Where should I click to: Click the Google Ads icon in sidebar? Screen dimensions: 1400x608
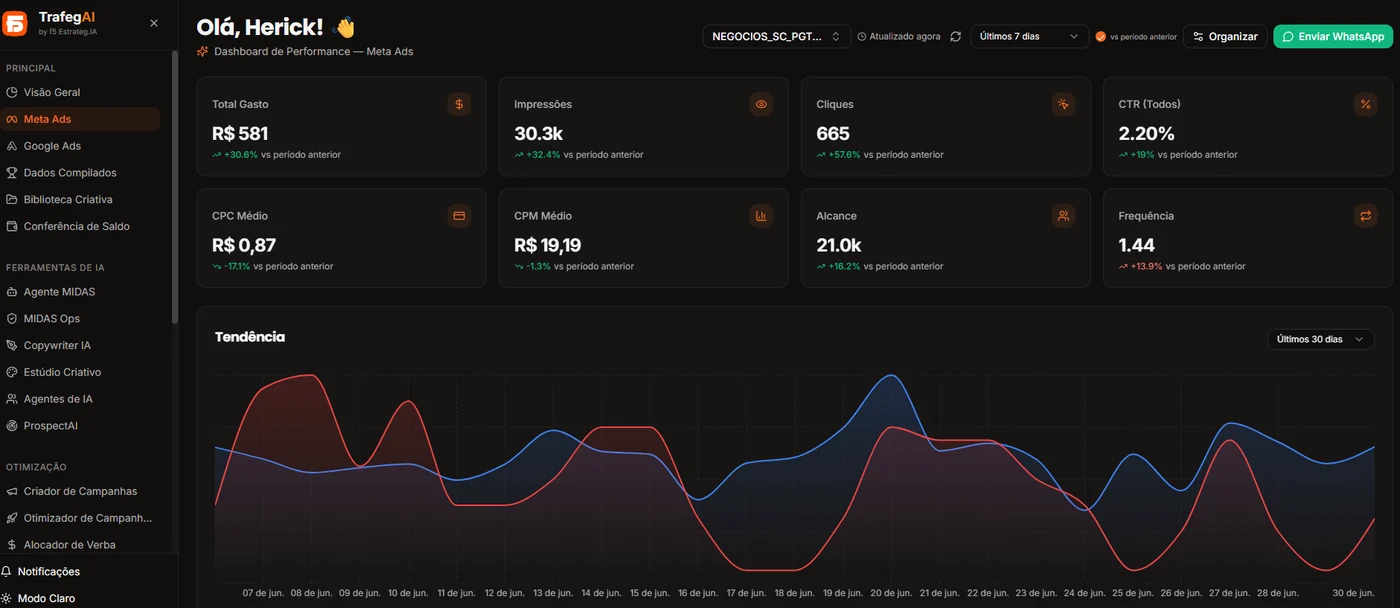[12, 146]
